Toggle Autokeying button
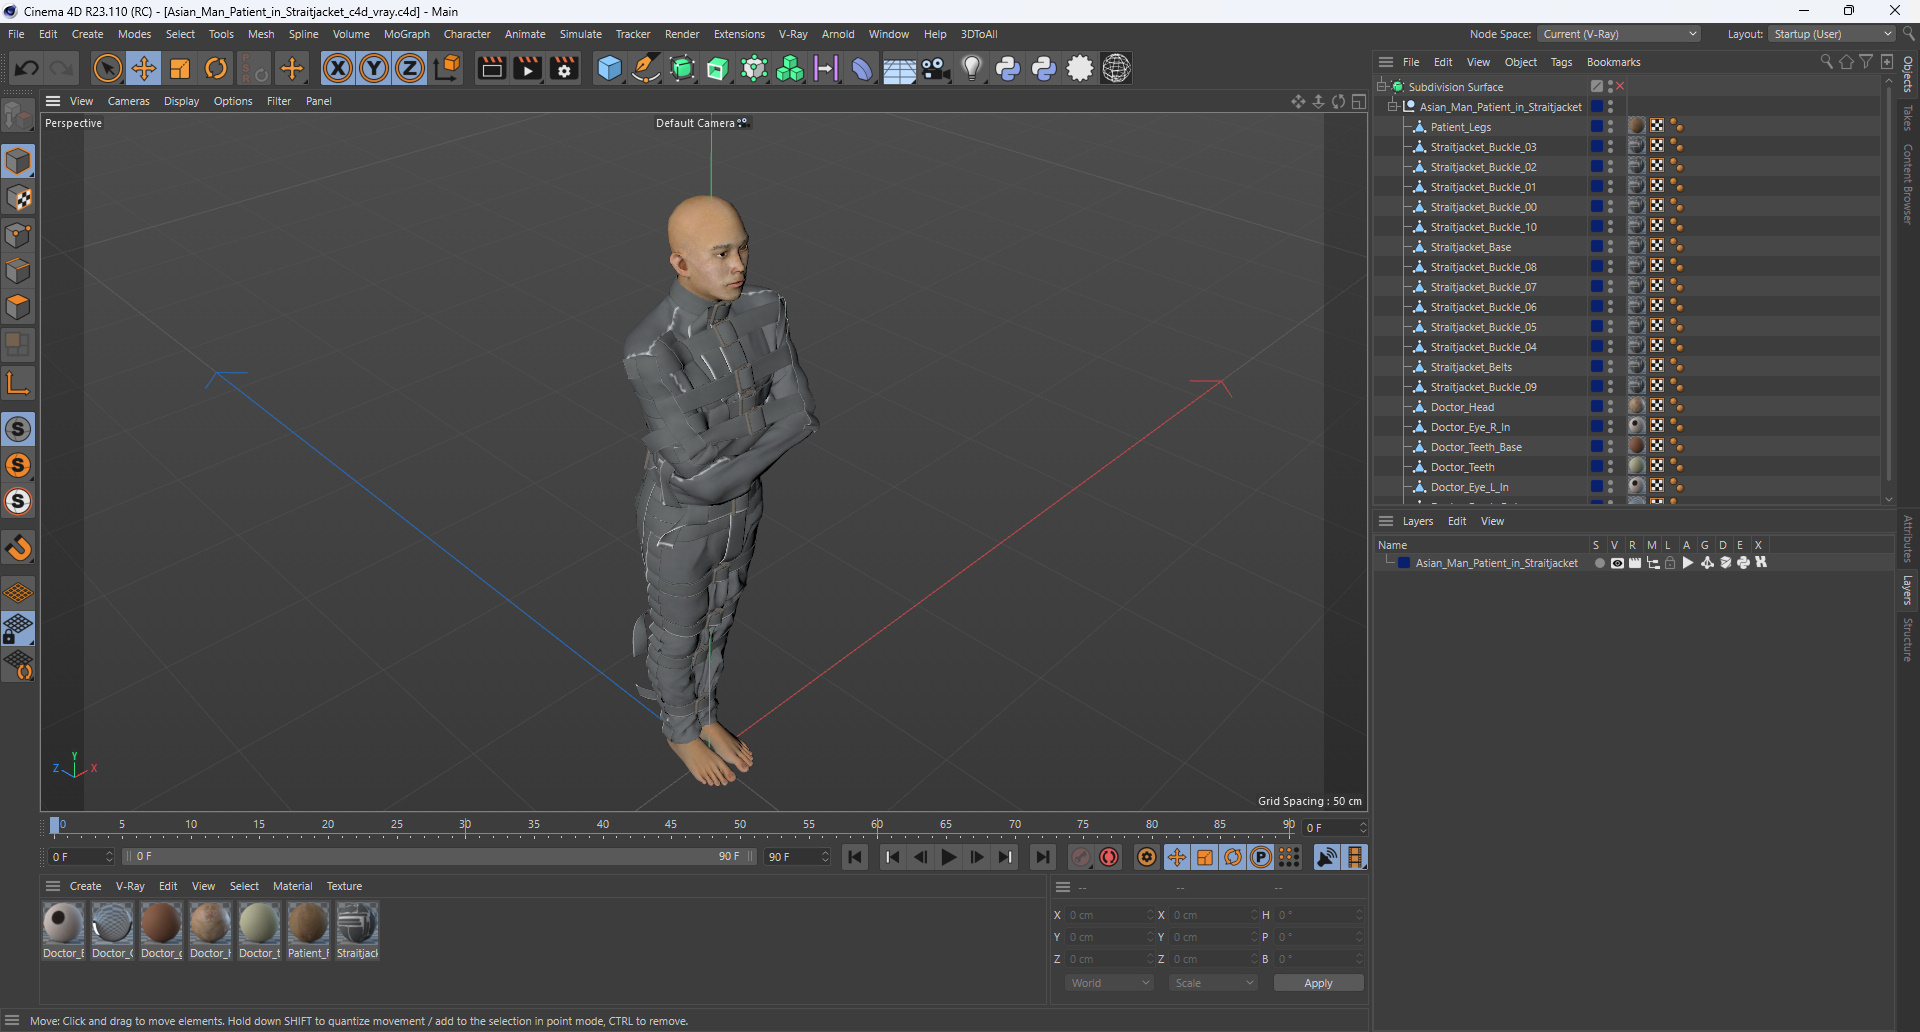Screen dimensions: 1920x1032 tap(1109, 857)
